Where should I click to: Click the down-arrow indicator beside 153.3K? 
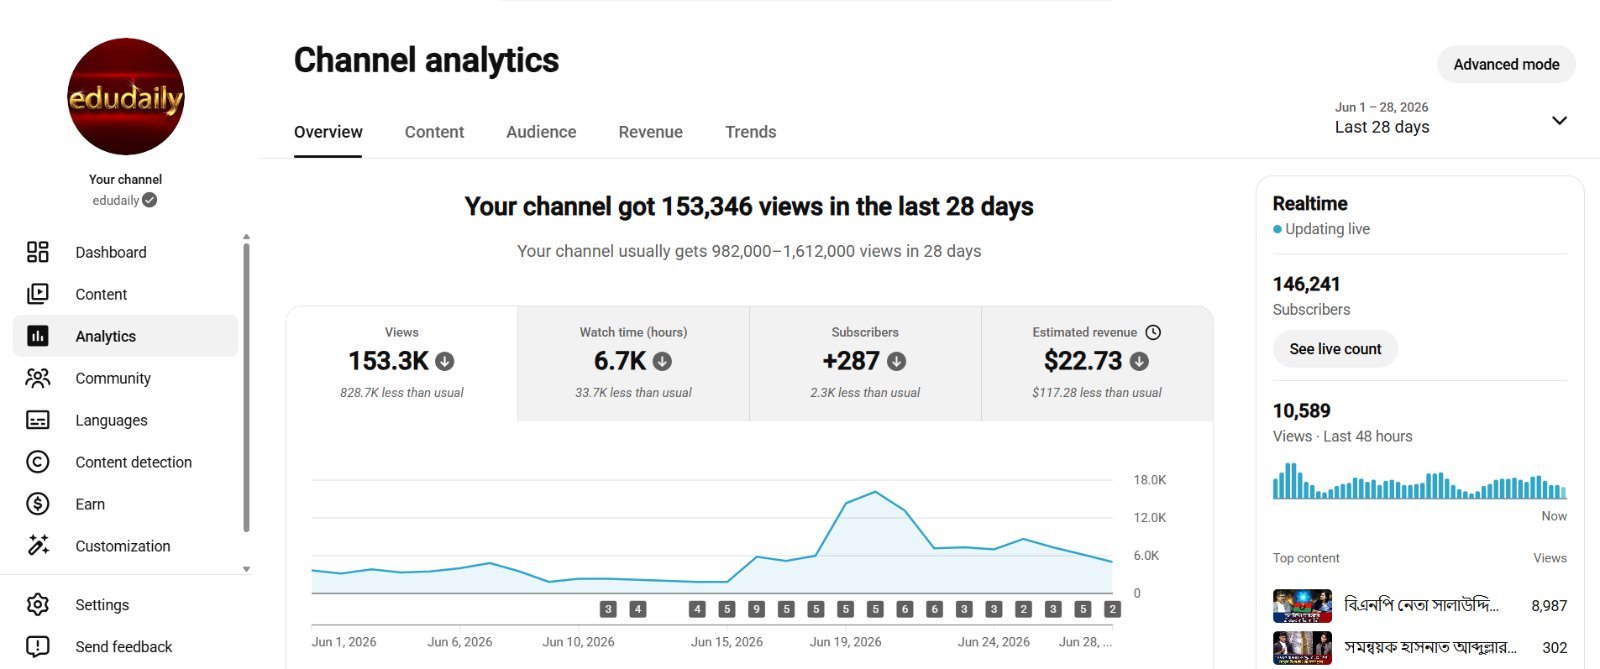445,361
